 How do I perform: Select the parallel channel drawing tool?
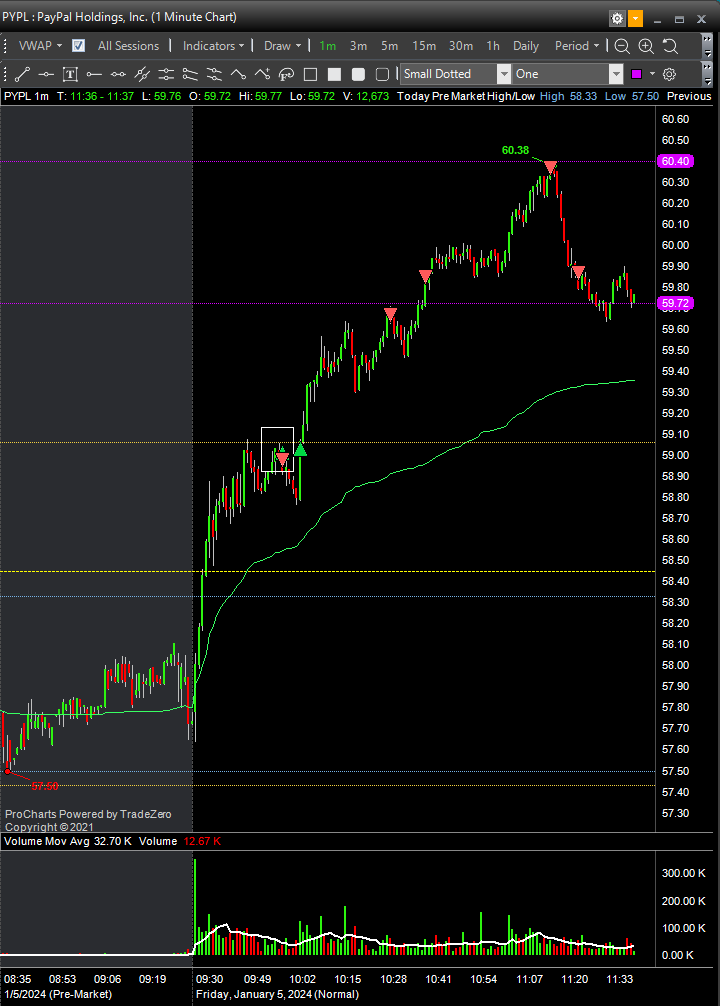pos(142,74)
